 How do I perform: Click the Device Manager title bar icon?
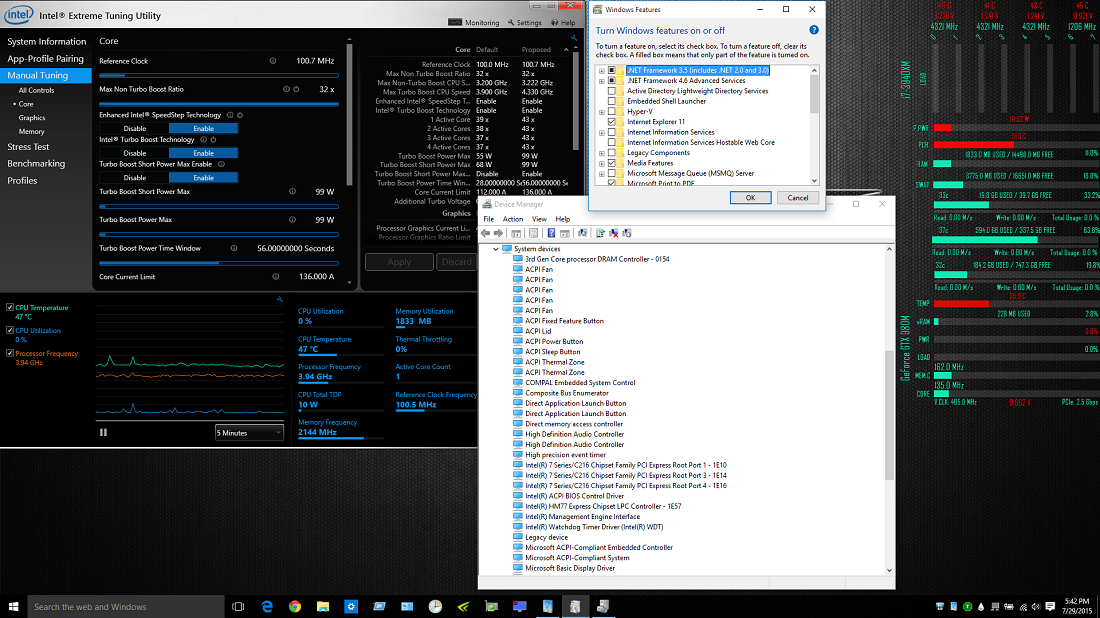tap(487, 204)
